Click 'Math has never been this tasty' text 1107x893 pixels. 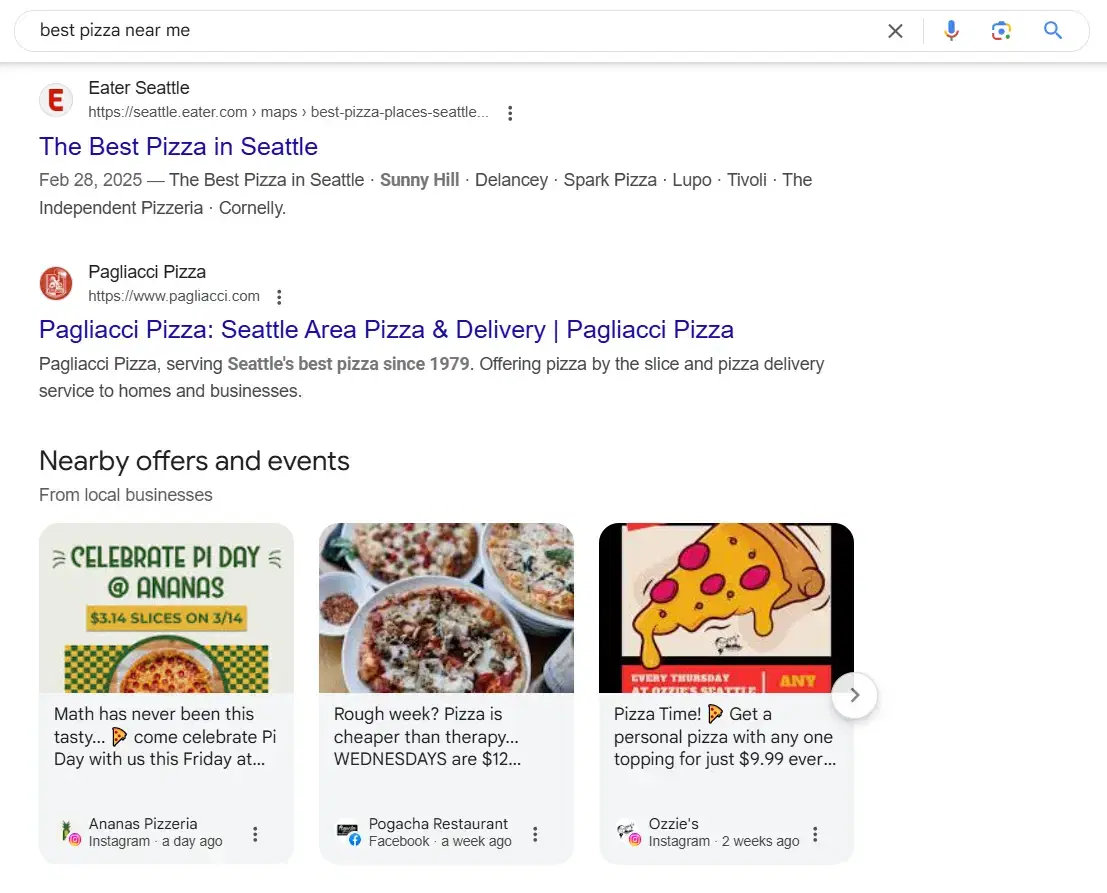(x=165, y=736)
